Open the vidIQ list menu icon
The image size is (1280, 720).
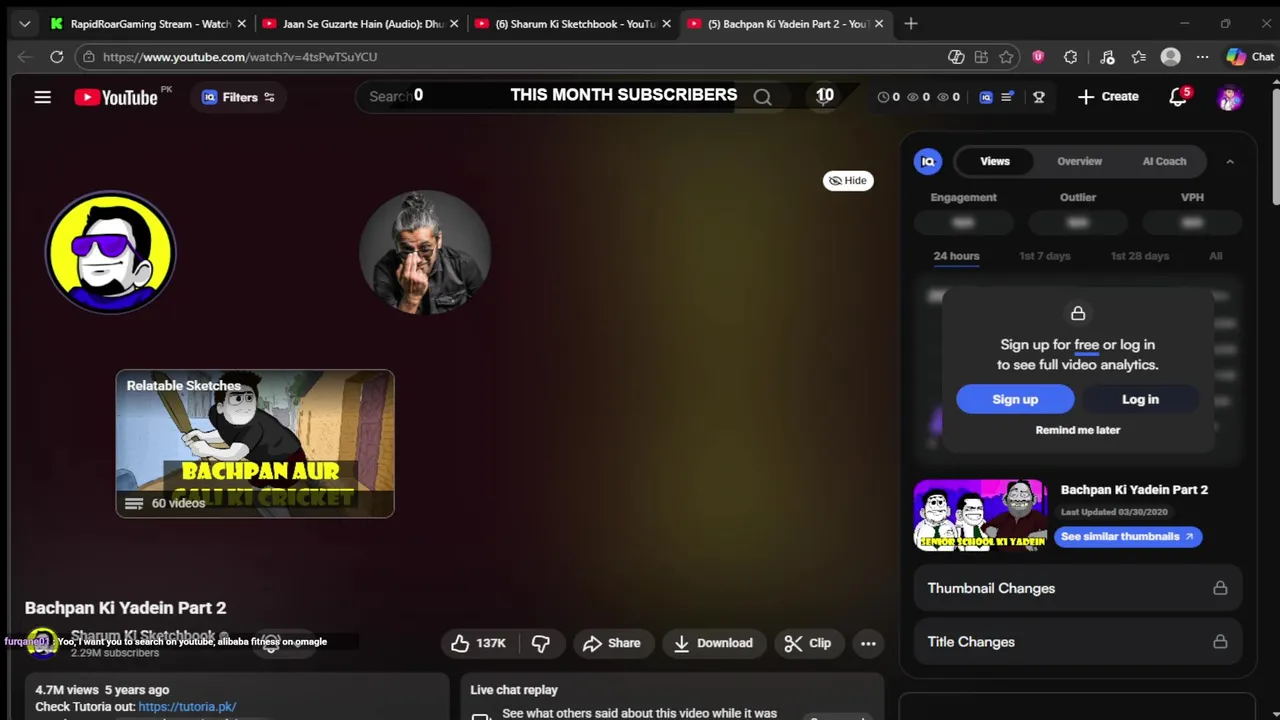coord(1008,97)
